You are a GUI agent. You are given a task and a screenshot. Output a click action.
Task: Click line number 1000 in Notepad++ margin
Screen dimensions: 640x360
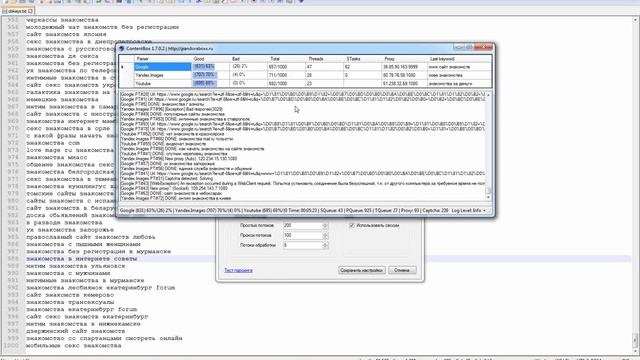pyautogui.click(x=11, y=346)
